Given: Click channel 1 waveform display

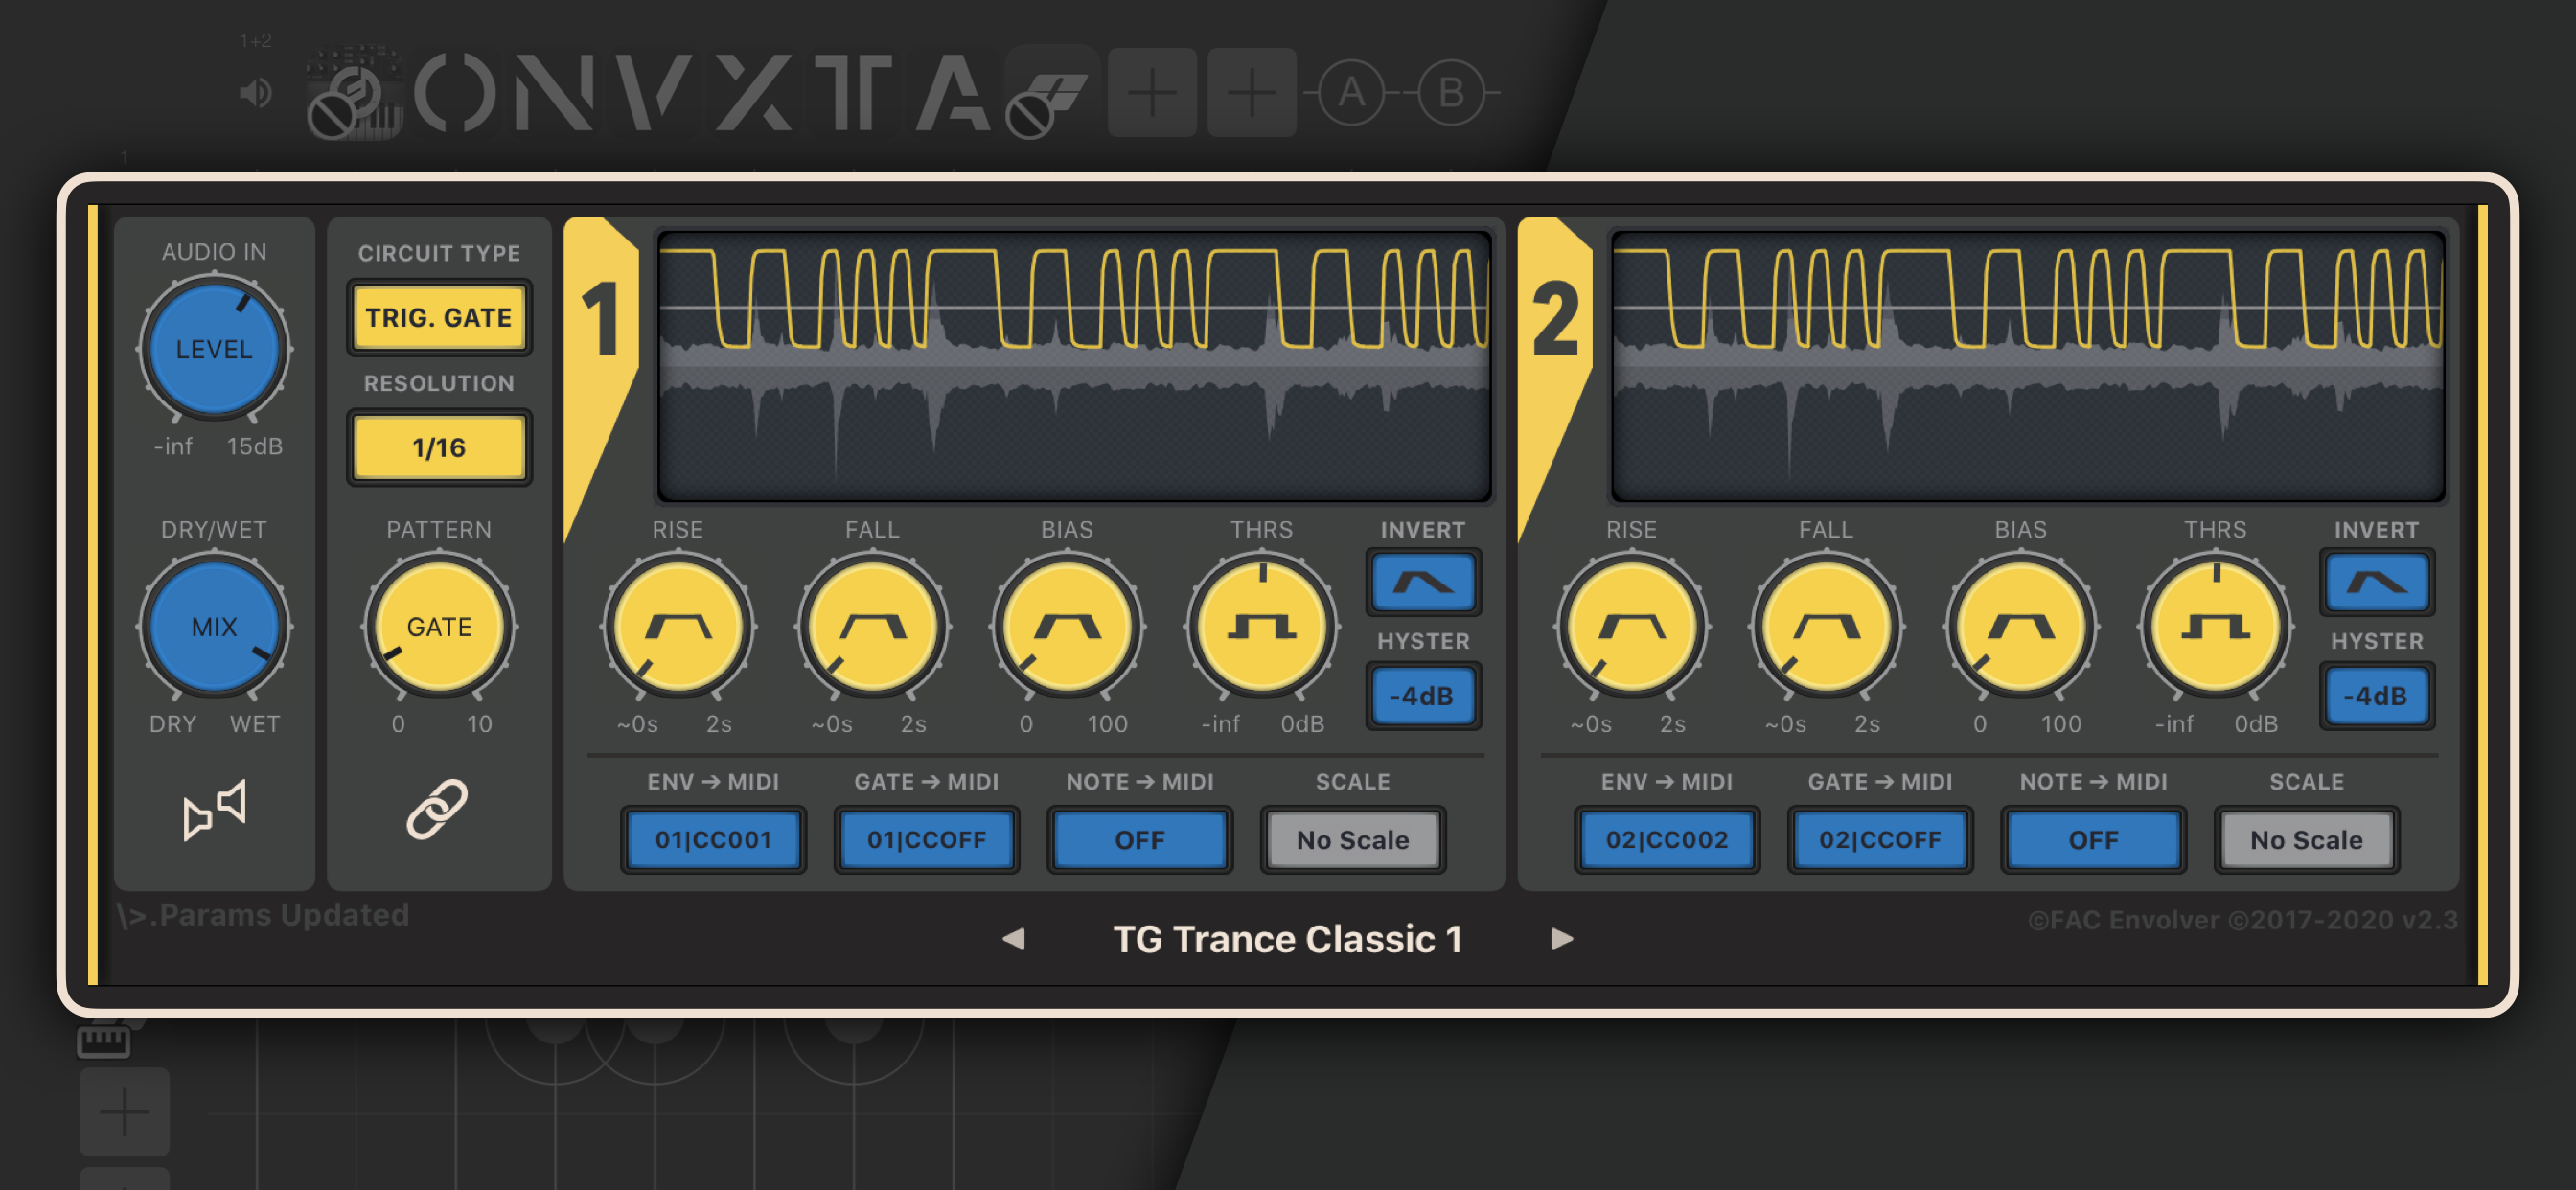Looking at the screenshot, I should [x=1074, y=366].
